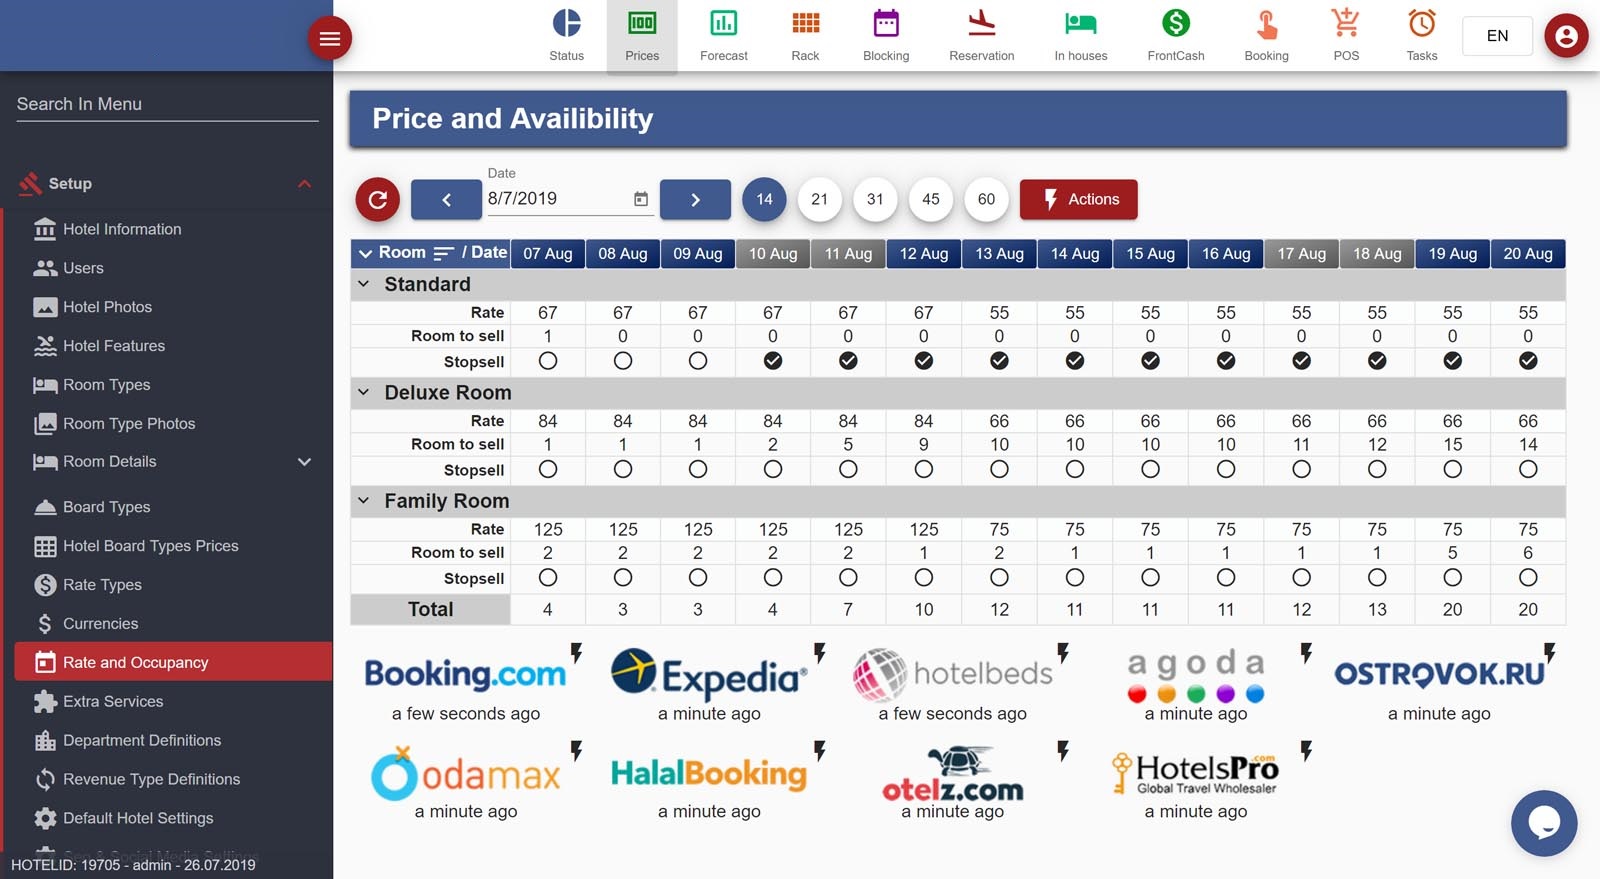Show 60 days view
The height and width of the screenshot is (879, 1600).
click(x=986, y=199)
